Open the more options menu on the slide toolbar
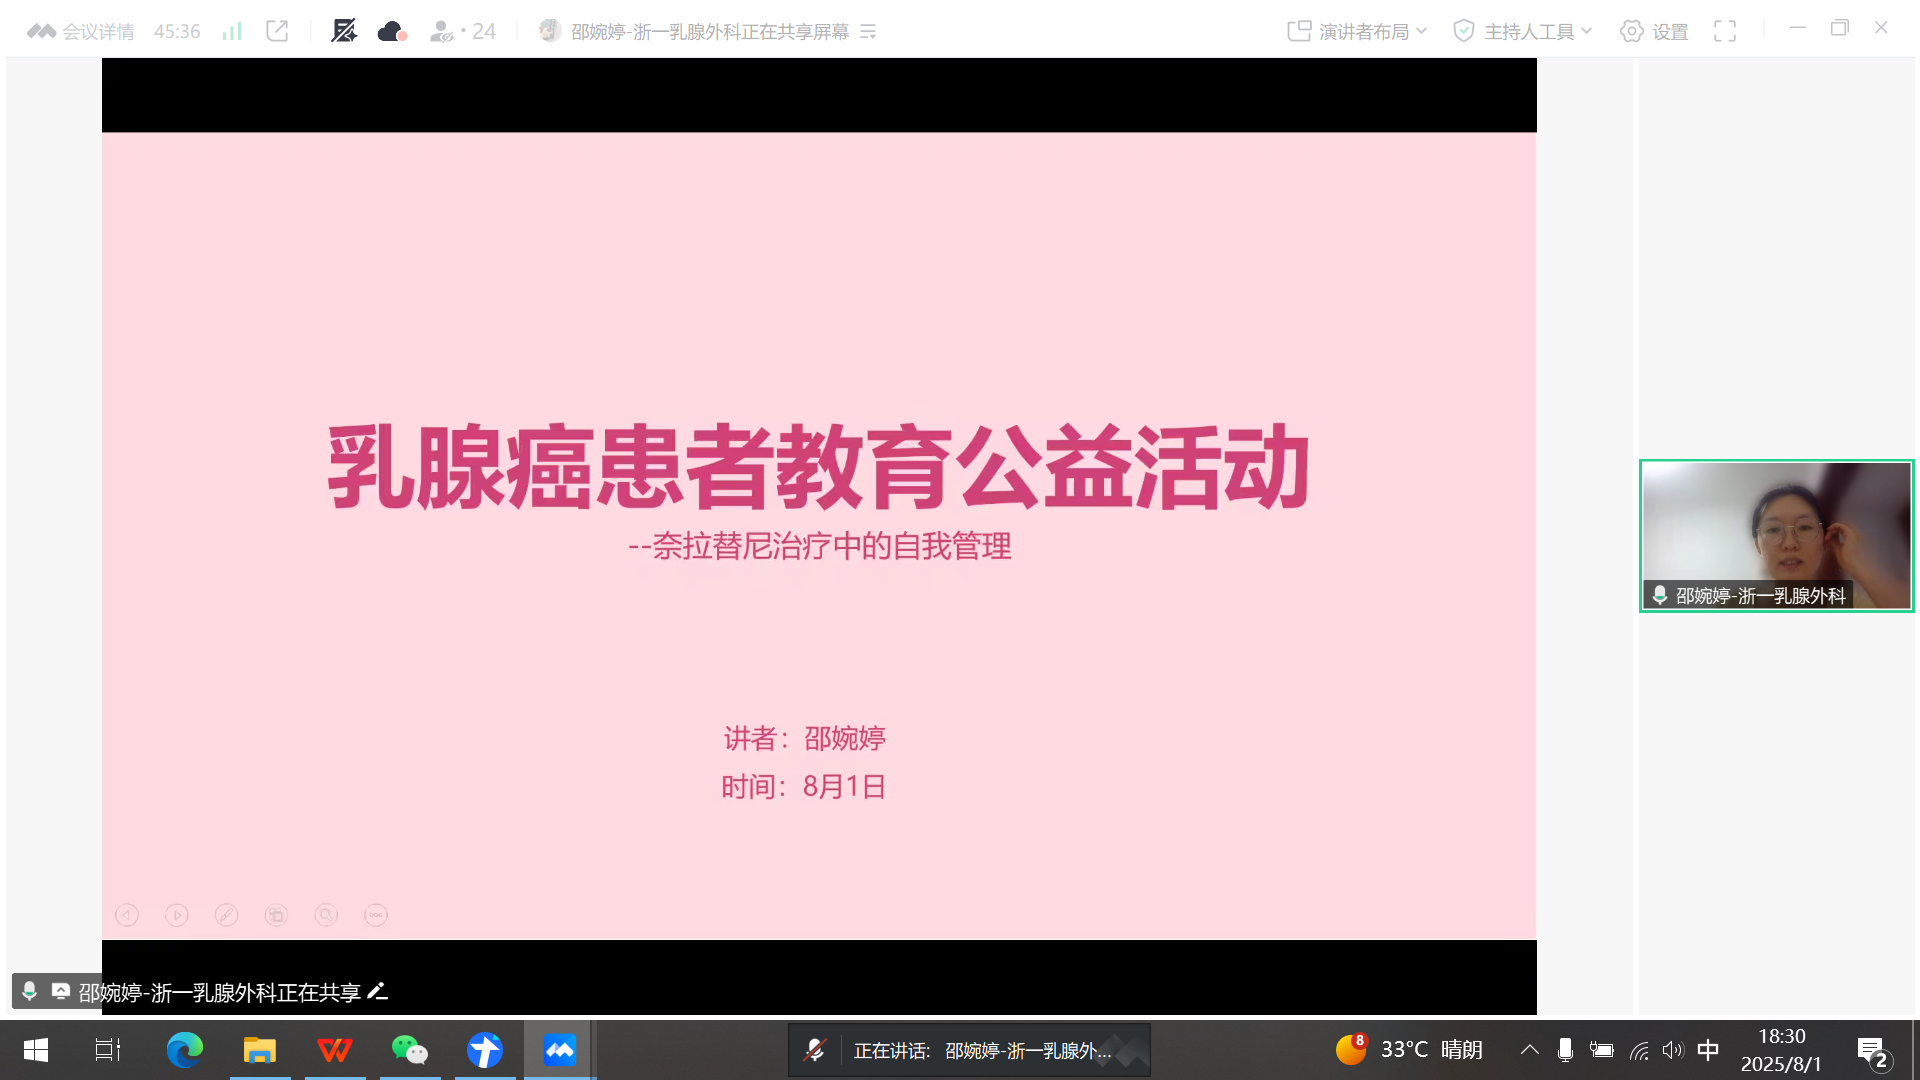 tap(376, 914)
